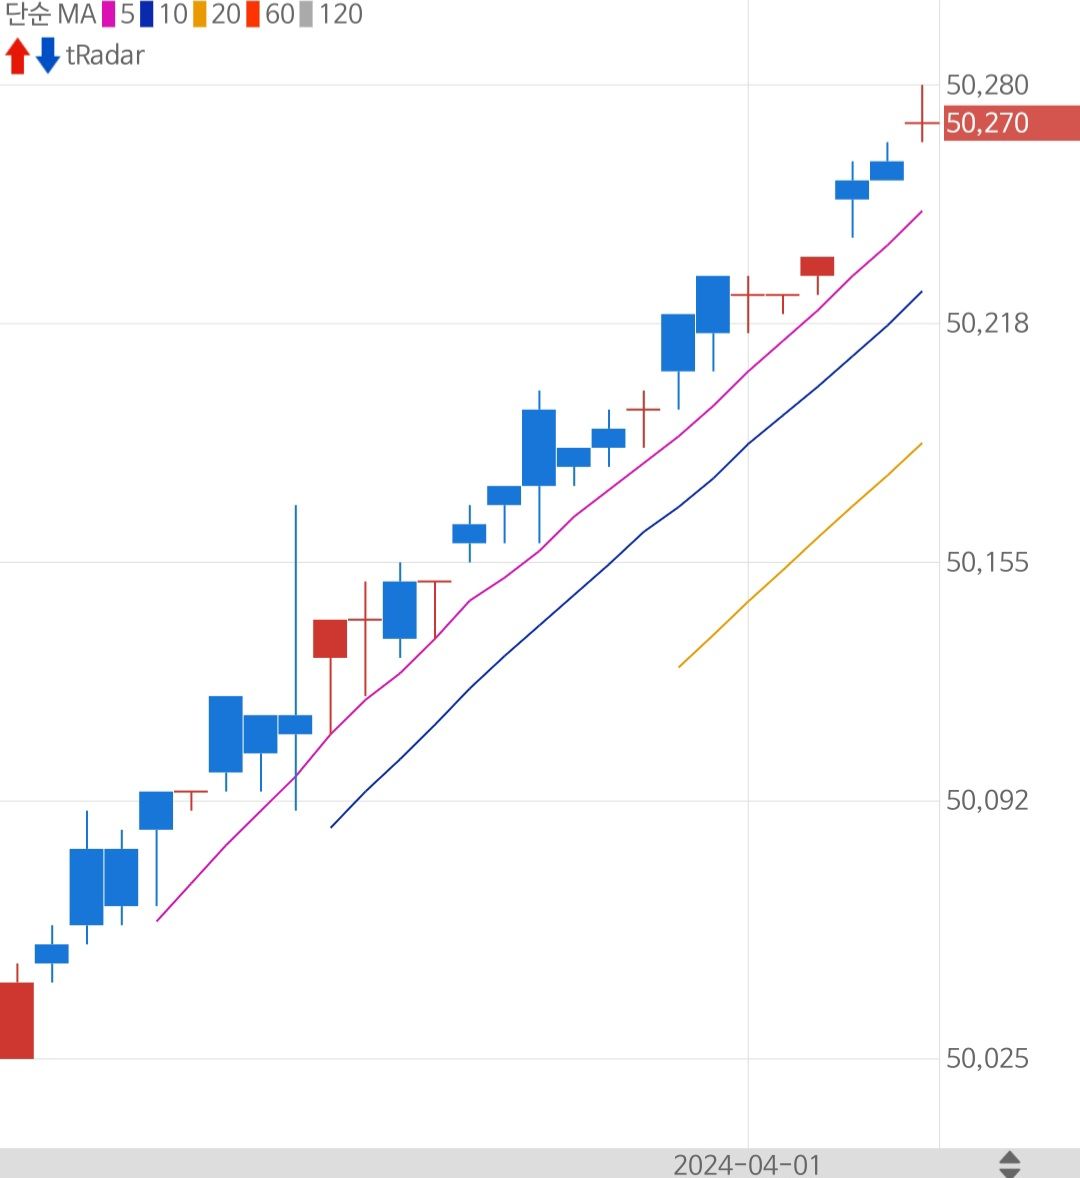Click the 단순 MA indicator label
This screenshot has height=1178, width=1080.
point(50,15)
